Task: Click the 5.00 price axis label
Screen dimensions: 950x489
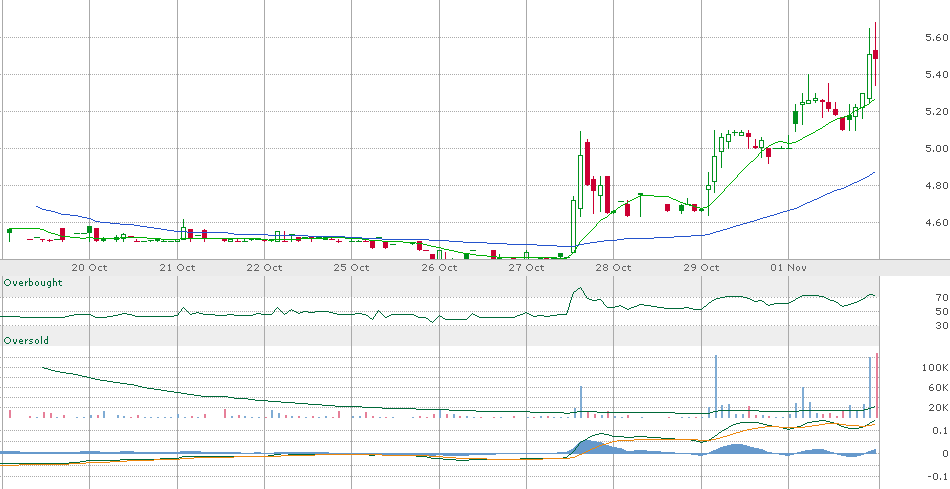Action: pos(936,148)
